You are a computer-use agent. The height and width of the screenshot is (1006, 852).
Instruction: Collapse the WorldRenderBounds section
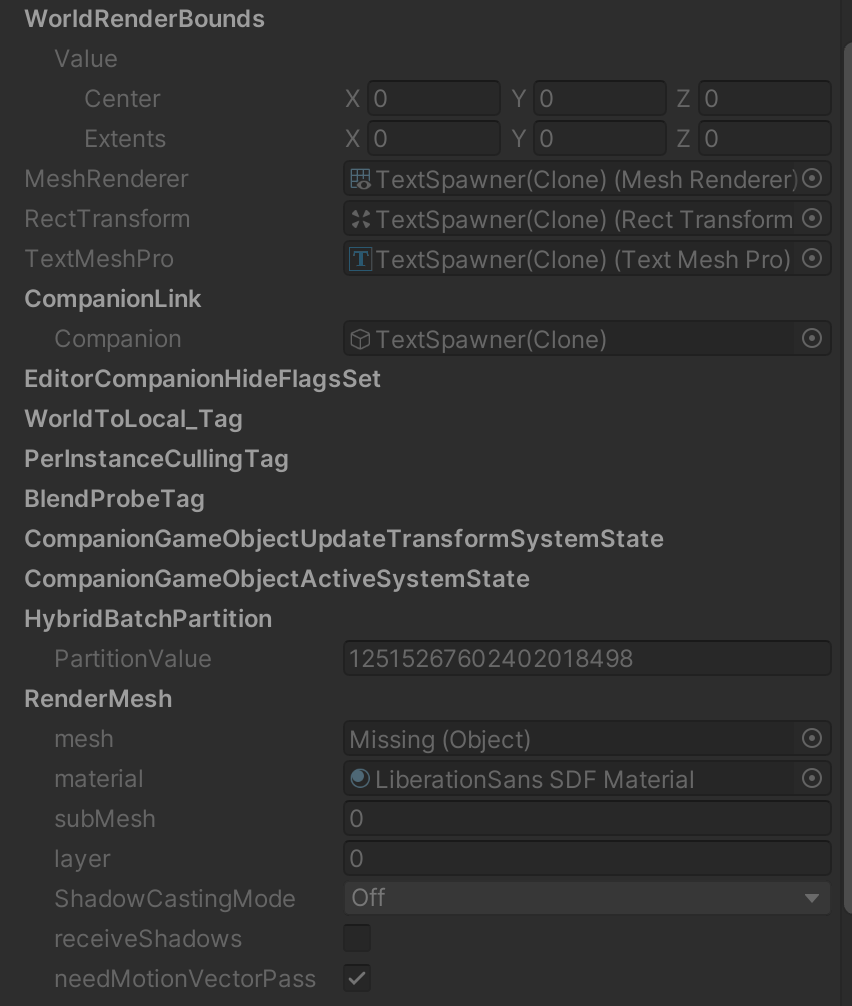[144, 18]
